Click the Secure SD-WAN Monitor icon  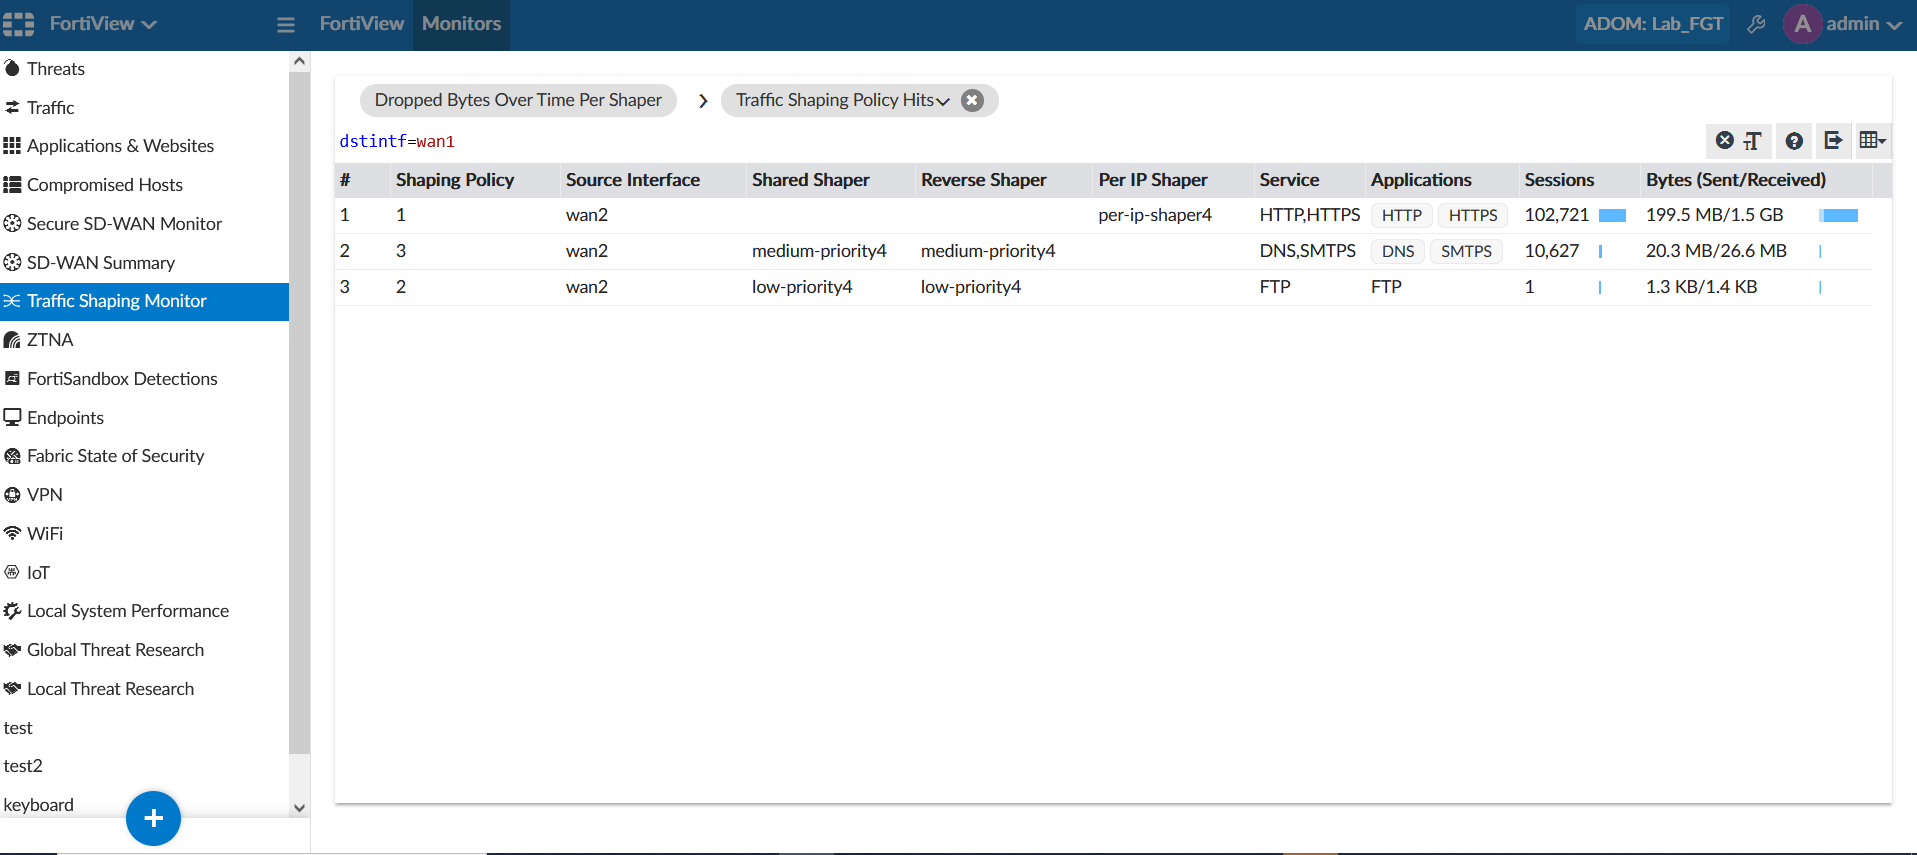12,223
